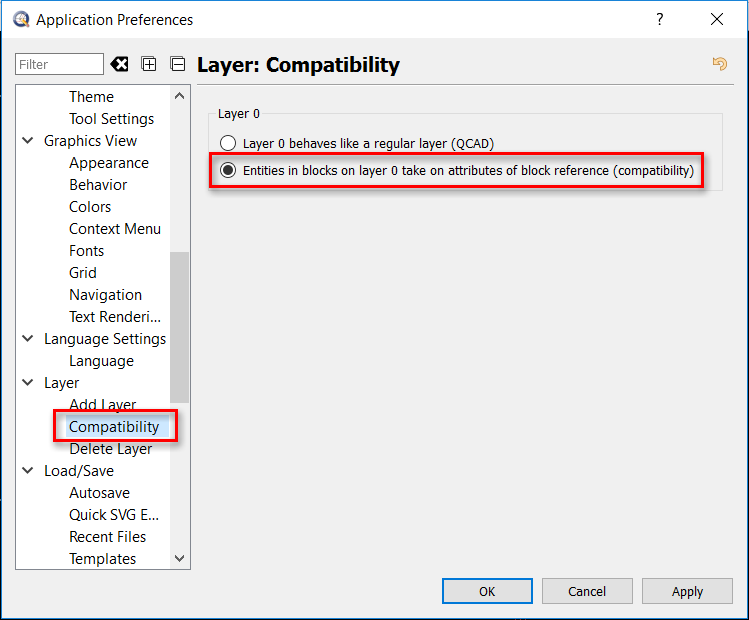The height and width of the screenshot is (620, 749).
Task: Confirm preferences with OK button
Action: (487, 591)
